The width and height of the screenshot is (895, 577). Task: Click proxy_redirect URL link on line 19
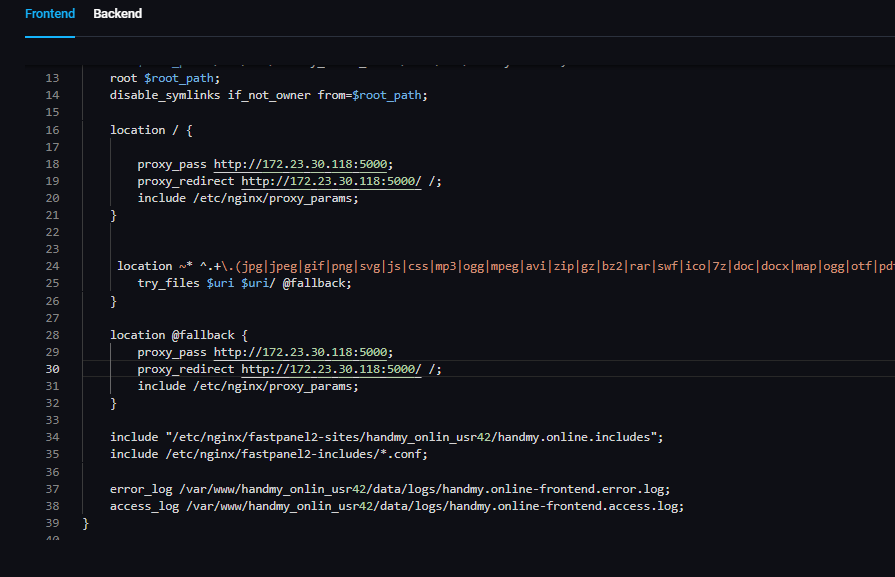(331, 181)
